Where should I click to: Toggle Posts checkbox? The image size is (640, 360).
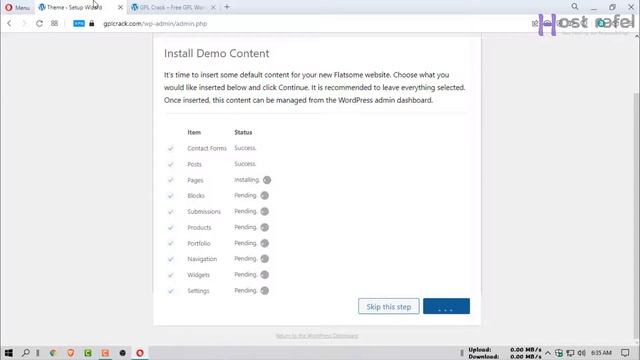(171, 164)
